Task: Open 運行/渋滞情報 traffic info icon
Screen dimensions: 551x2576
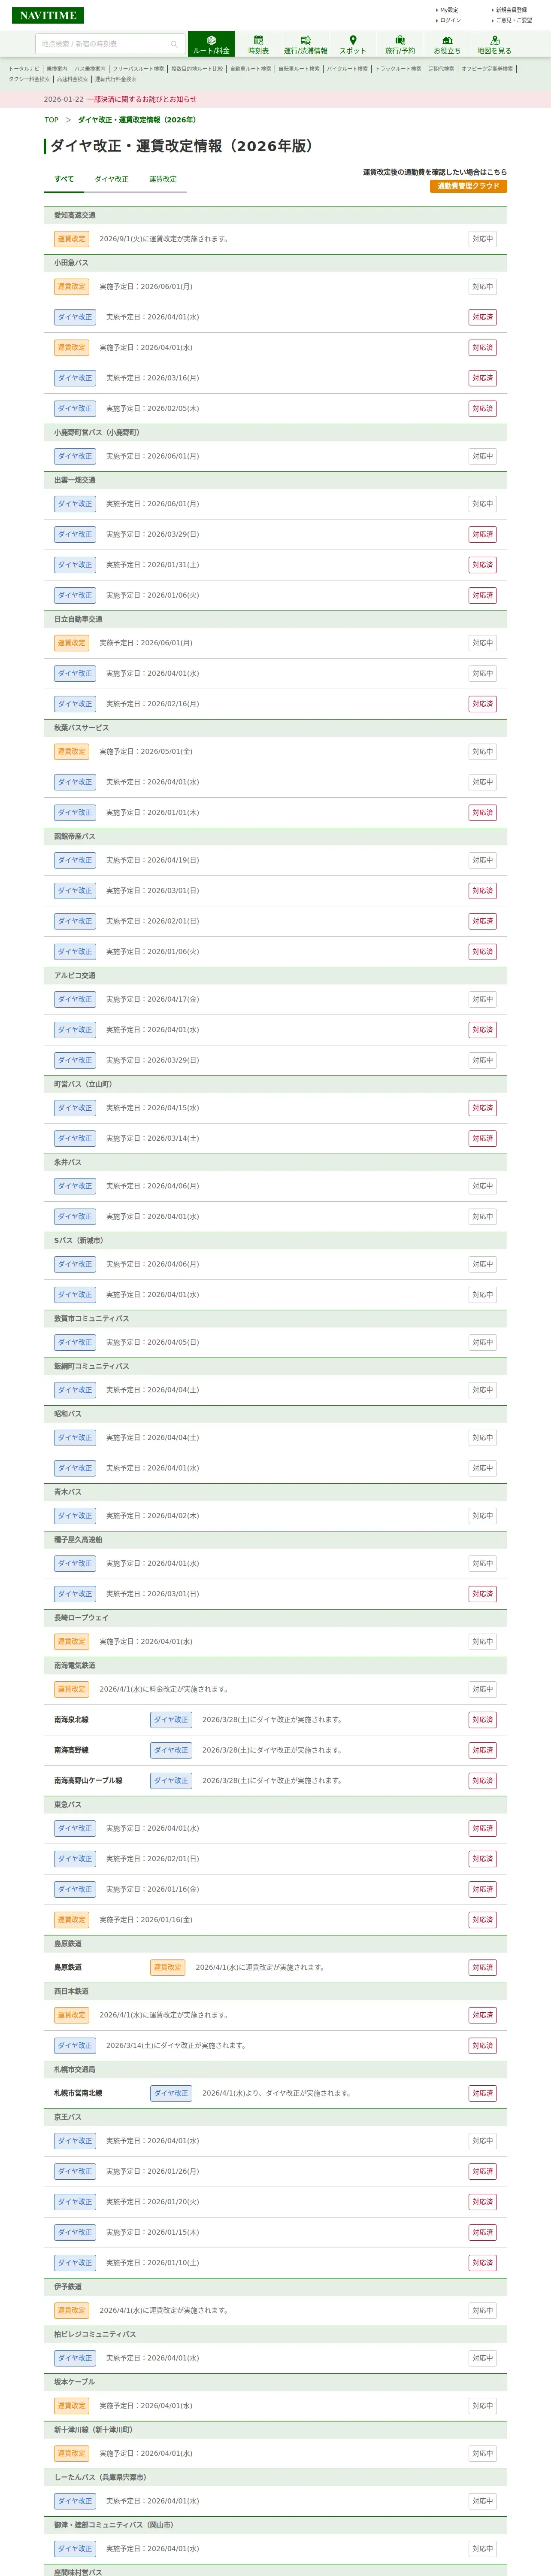Action: click(305, 44)
